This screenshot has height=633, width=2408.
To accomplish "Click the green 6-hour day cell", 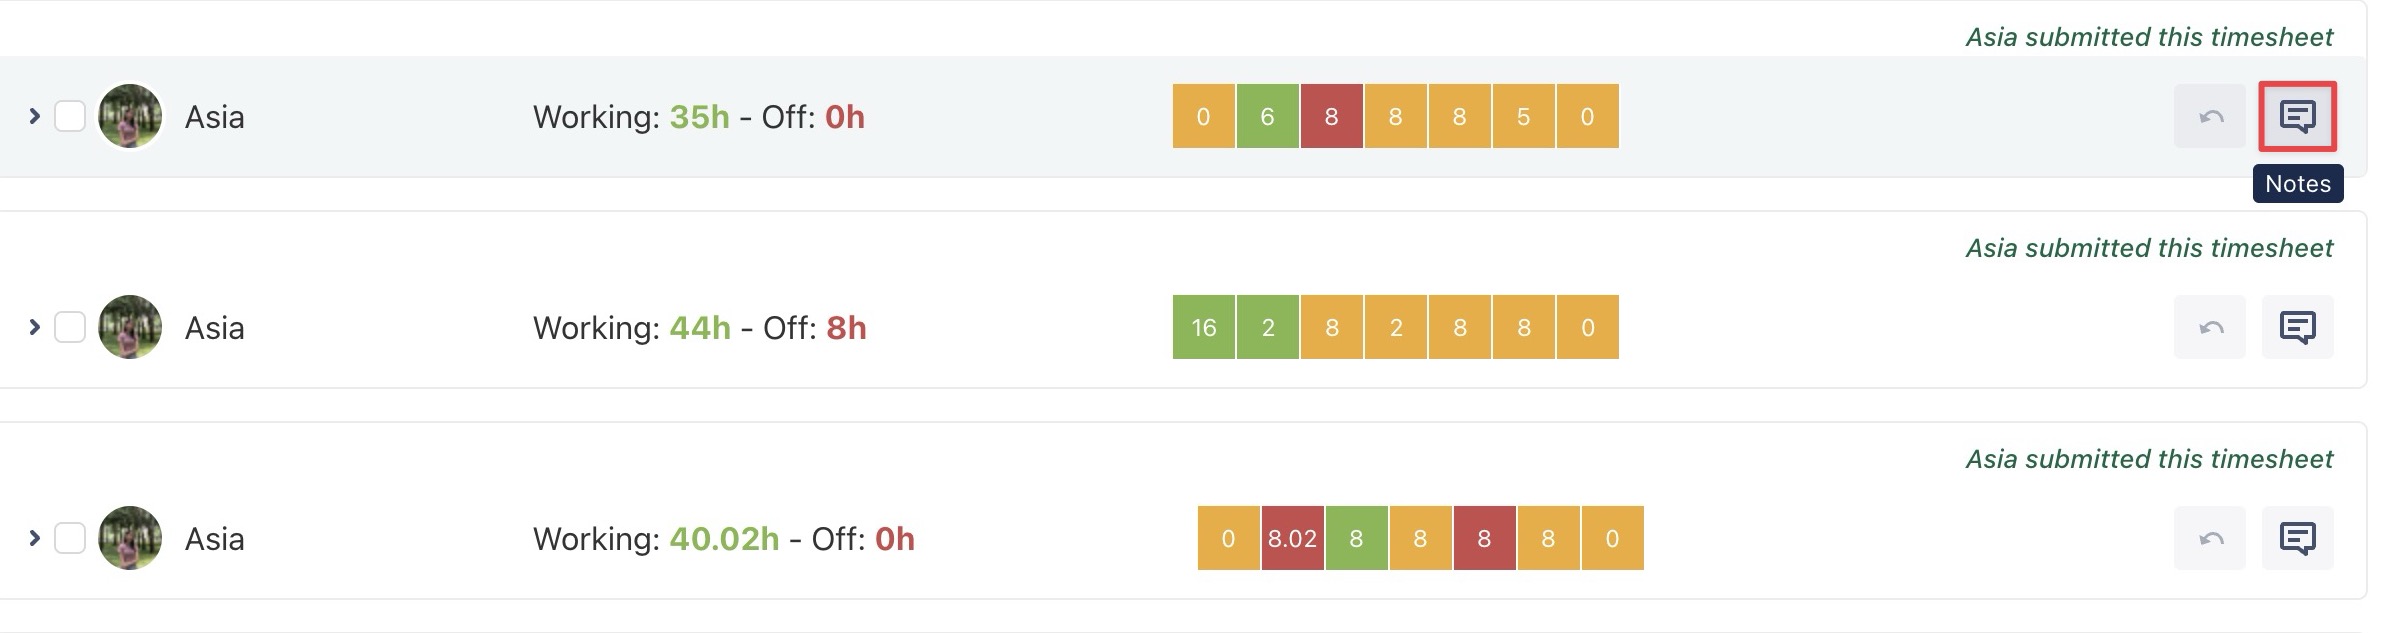I will 1267,117.
